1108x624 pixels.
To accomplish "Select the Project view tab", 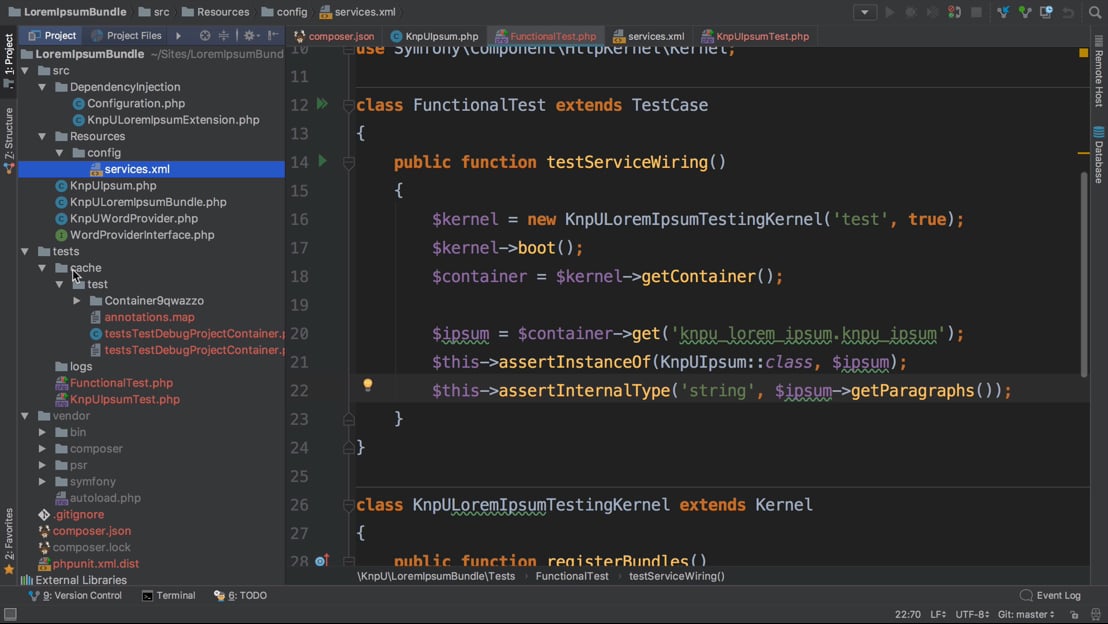I will click(x=52, y=35).
